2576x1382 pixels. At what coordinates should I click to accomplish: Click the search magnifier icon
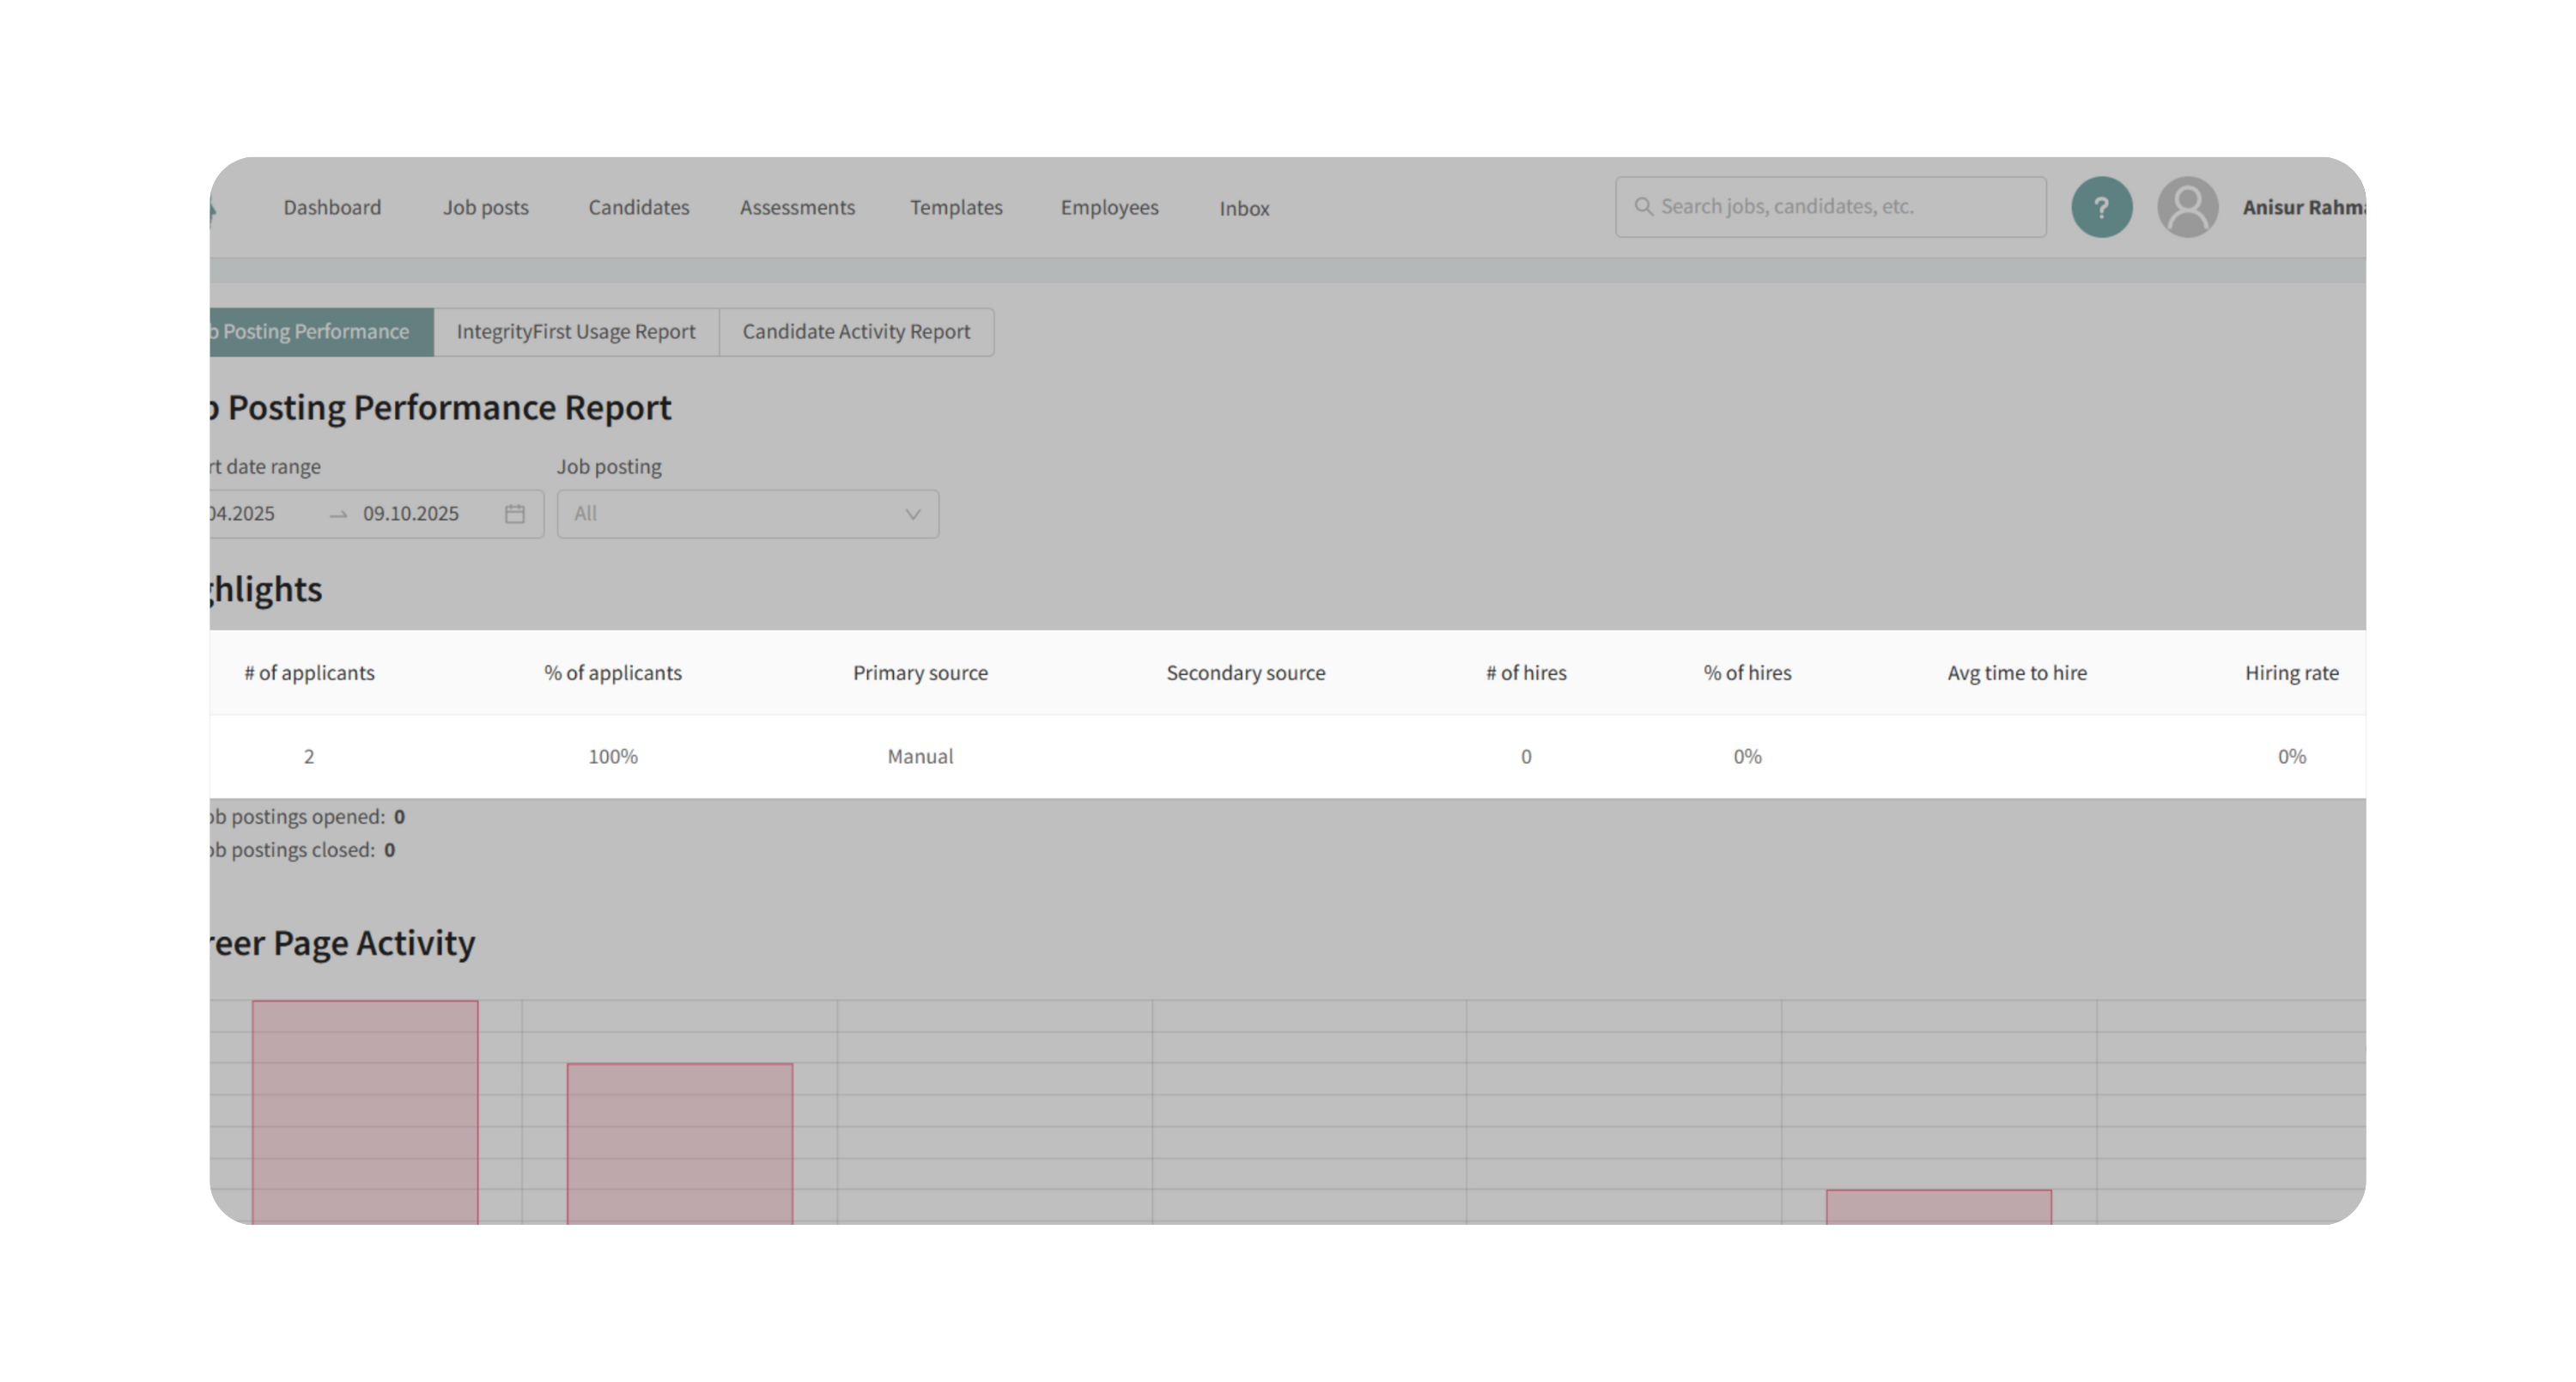click(x=1643, y=207)
